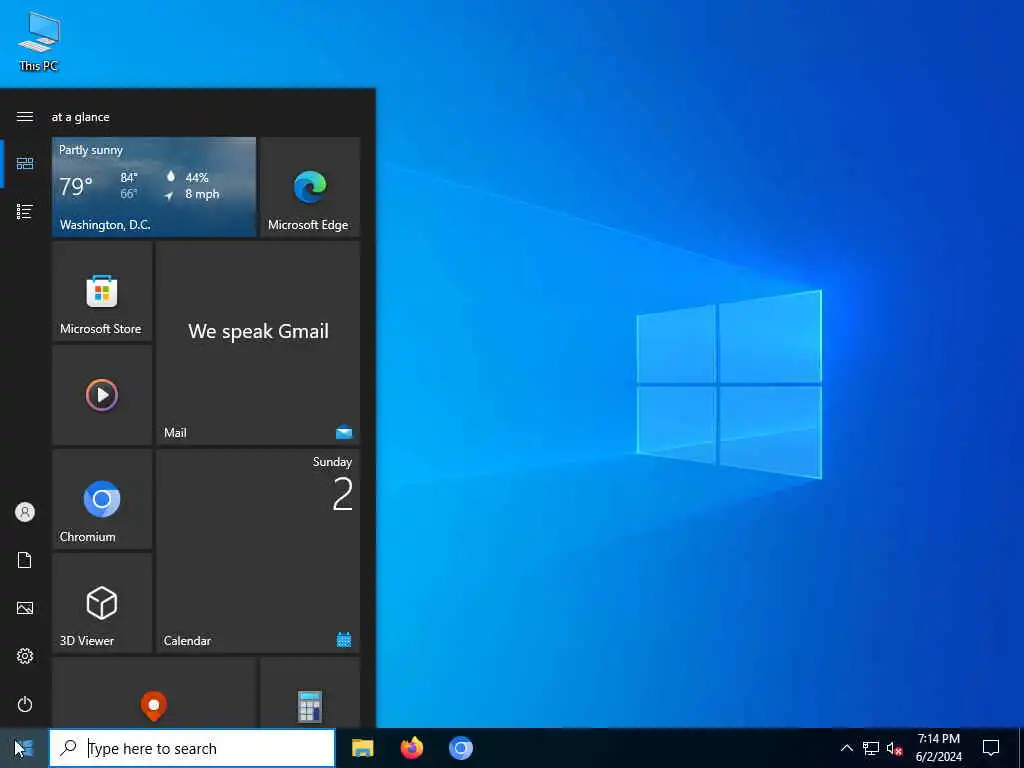Open the 3D Viewer tile

[102, 603]
